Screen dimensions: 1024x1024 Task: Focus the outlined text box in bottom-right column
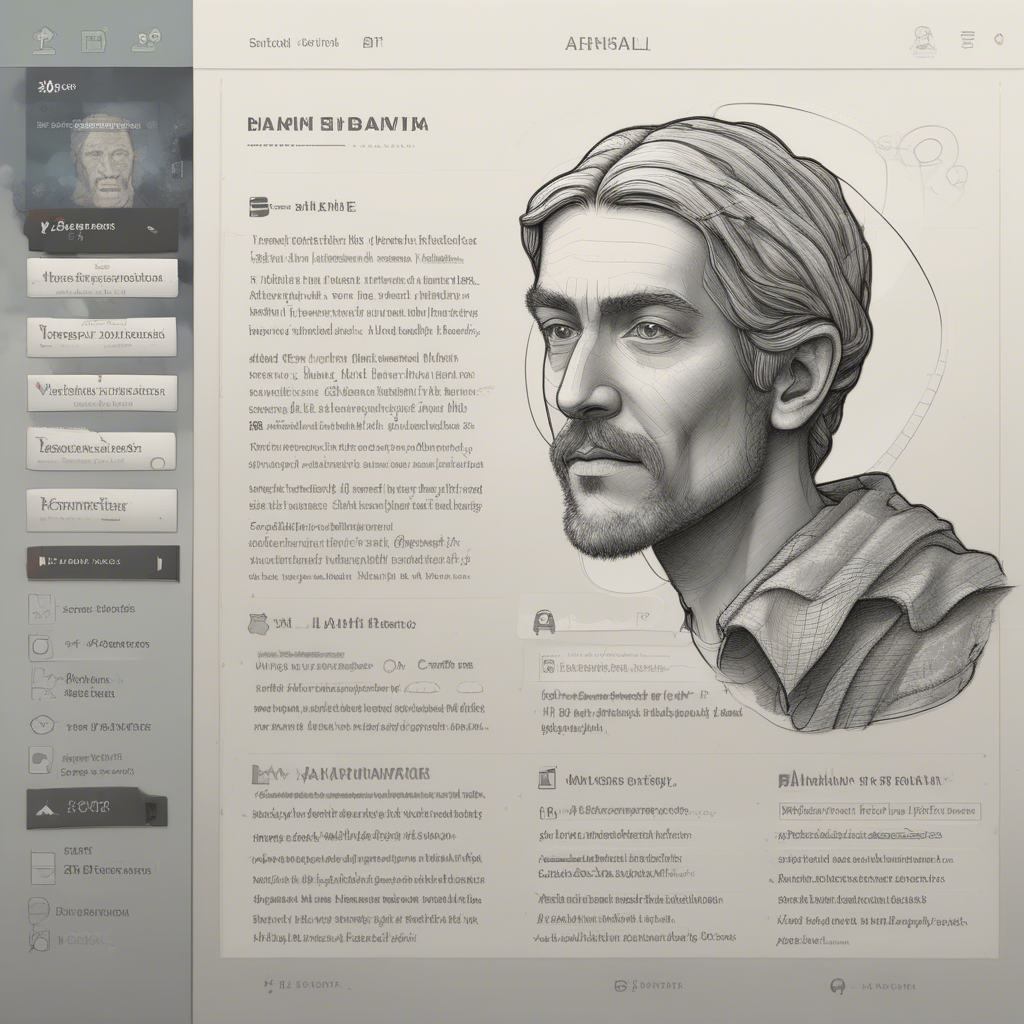[880, 811]
